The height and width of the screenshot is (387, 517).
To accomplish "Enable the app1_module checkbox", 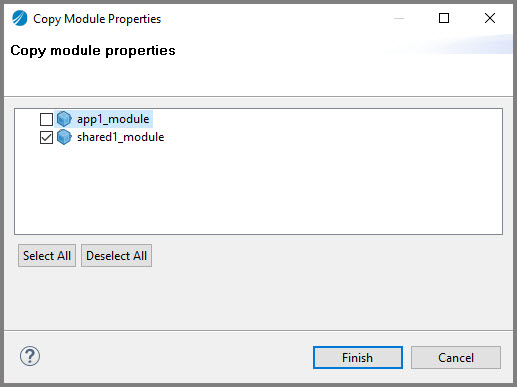I will coord(46,119).
